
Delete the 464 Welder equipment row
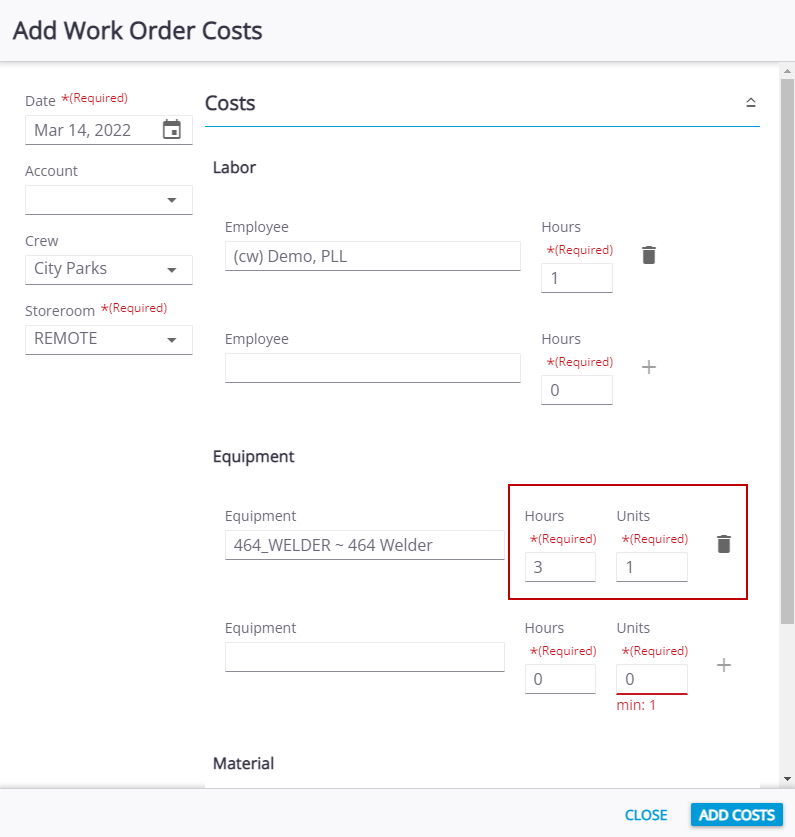tap(724, 544)
